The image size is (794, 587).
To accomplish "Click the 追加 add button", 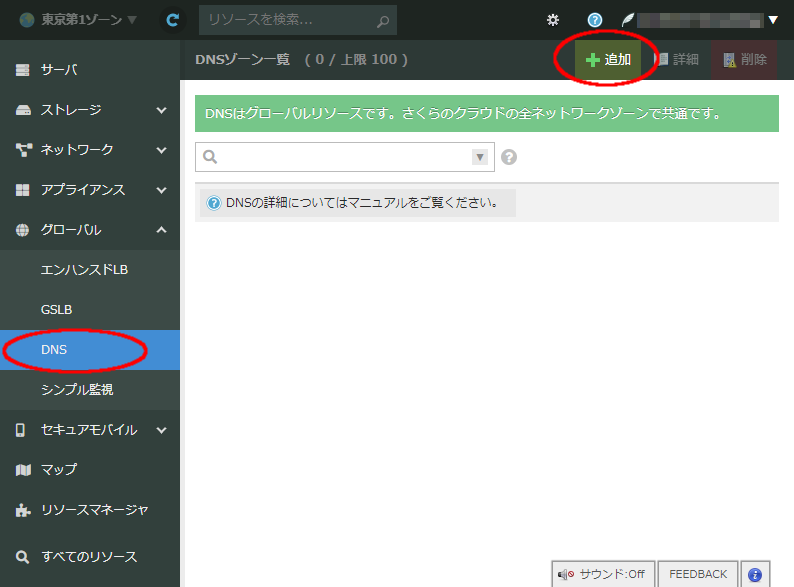I will (608, 60).
